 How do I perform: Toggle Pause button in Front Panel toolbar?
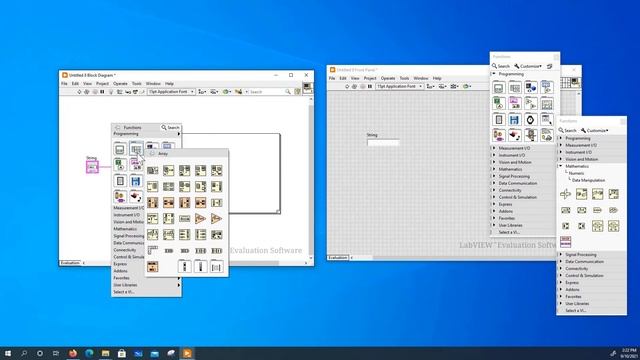pyautogui.click(x=370, y=87)
